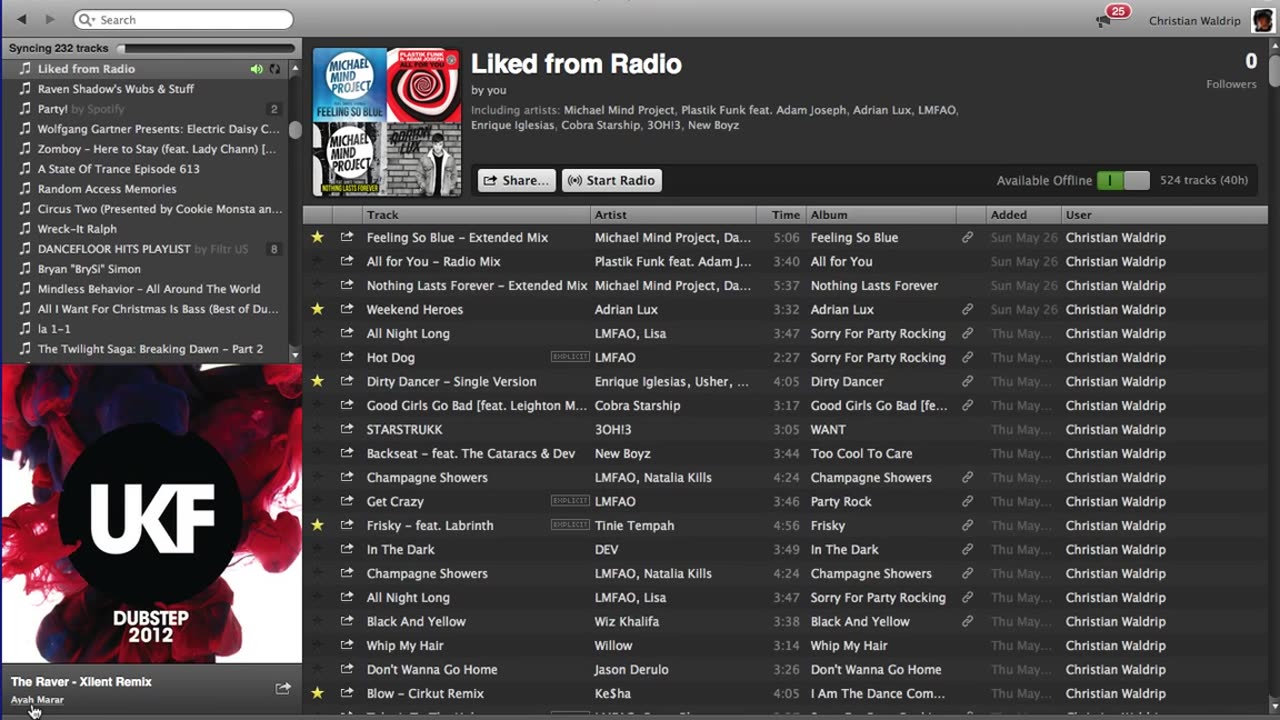Click the share arrow on Weekend Heroes row
The height and width of the screenshot is (720, 1280).
pyautogui.click(x=347, y=309)
